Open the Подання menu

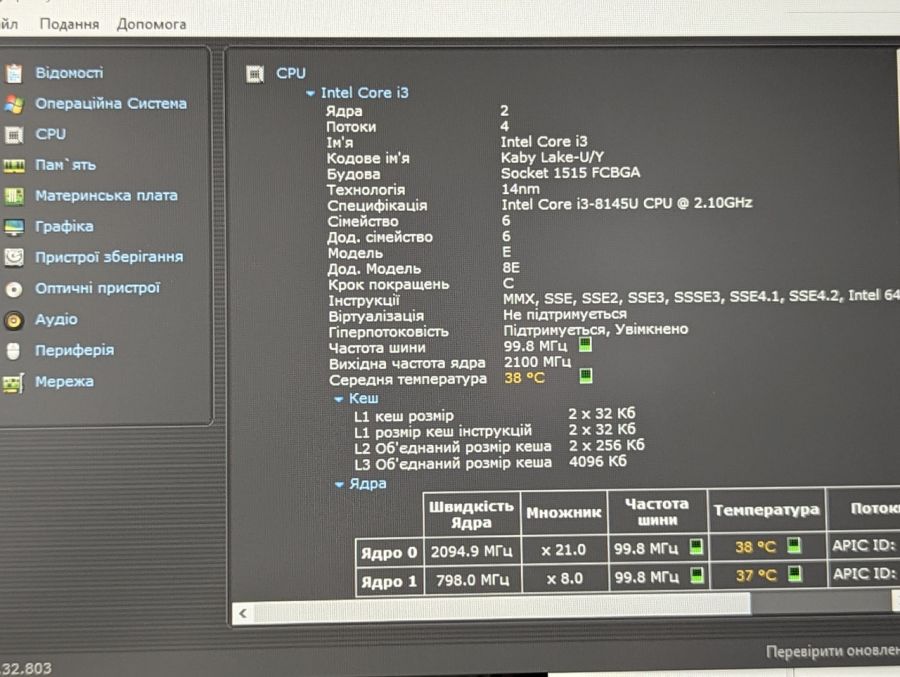(69, 24)
